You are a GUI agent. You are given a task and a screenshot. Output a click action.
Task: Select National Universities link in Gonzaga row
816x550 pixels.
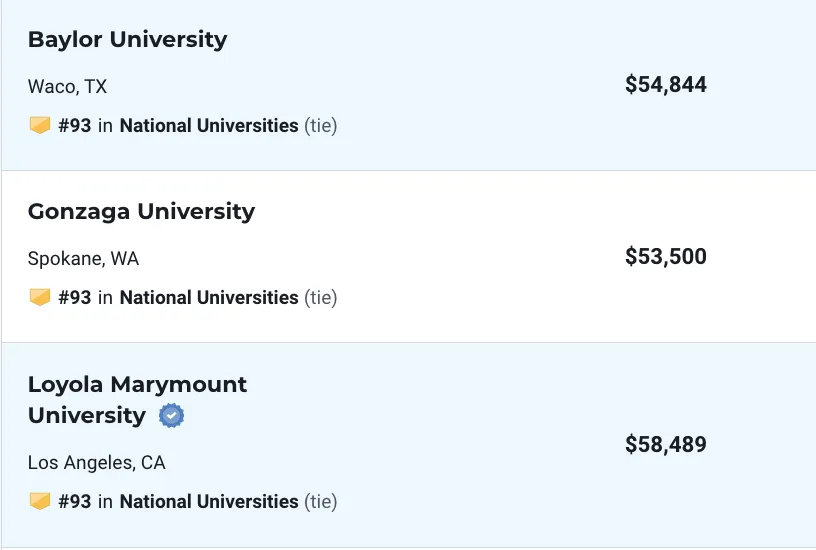click(209, 298)
